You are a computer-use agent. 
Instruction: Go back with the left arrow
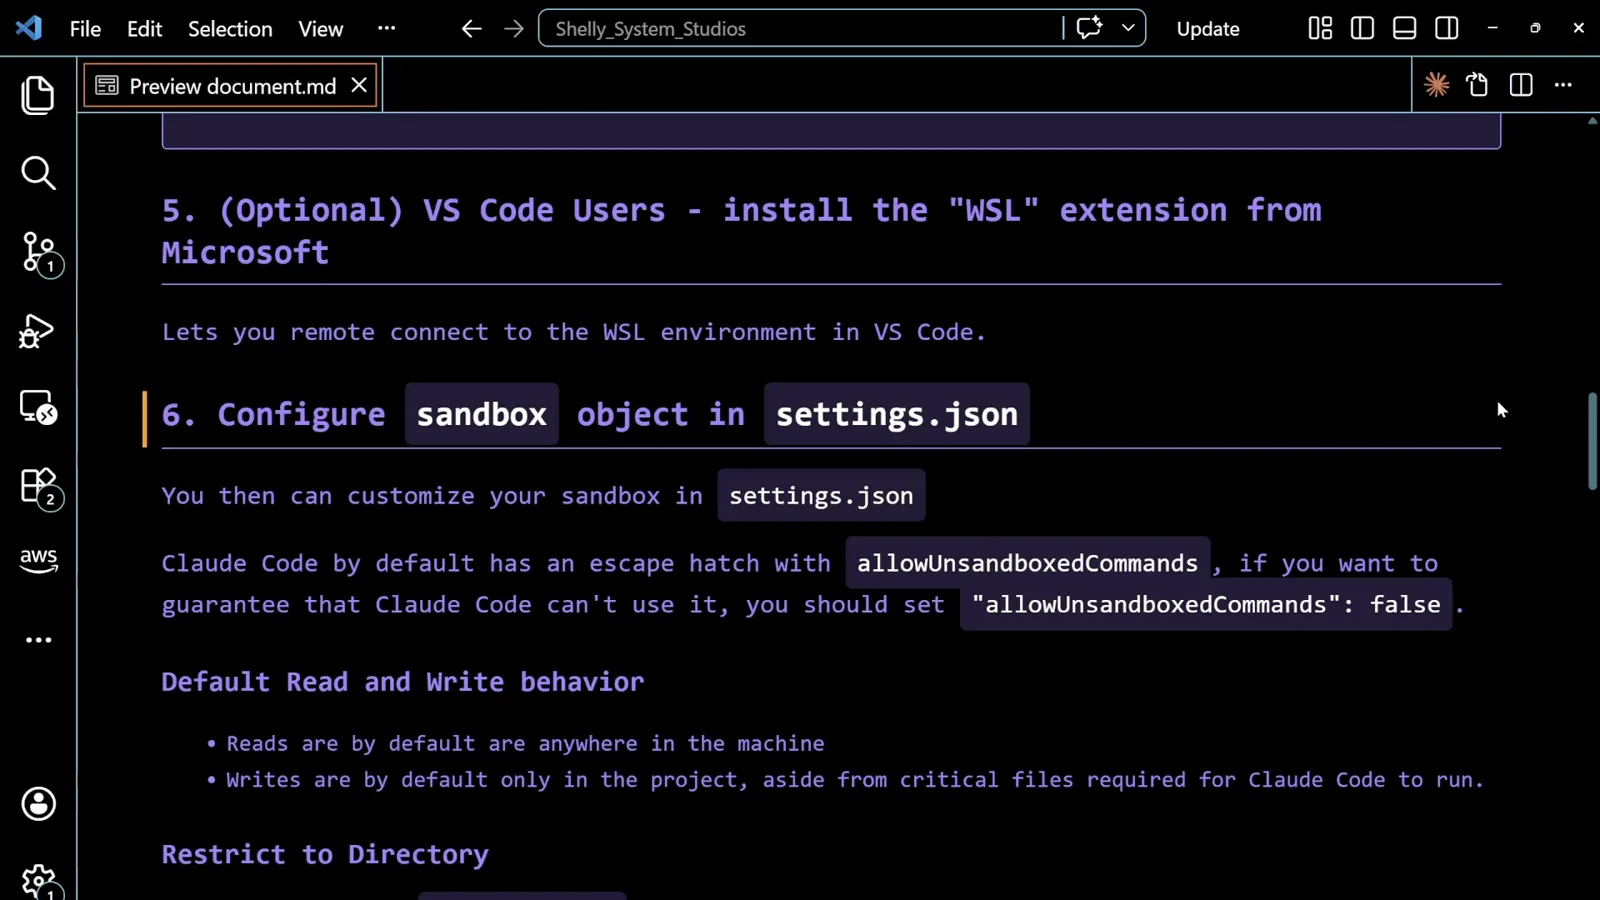471,29
